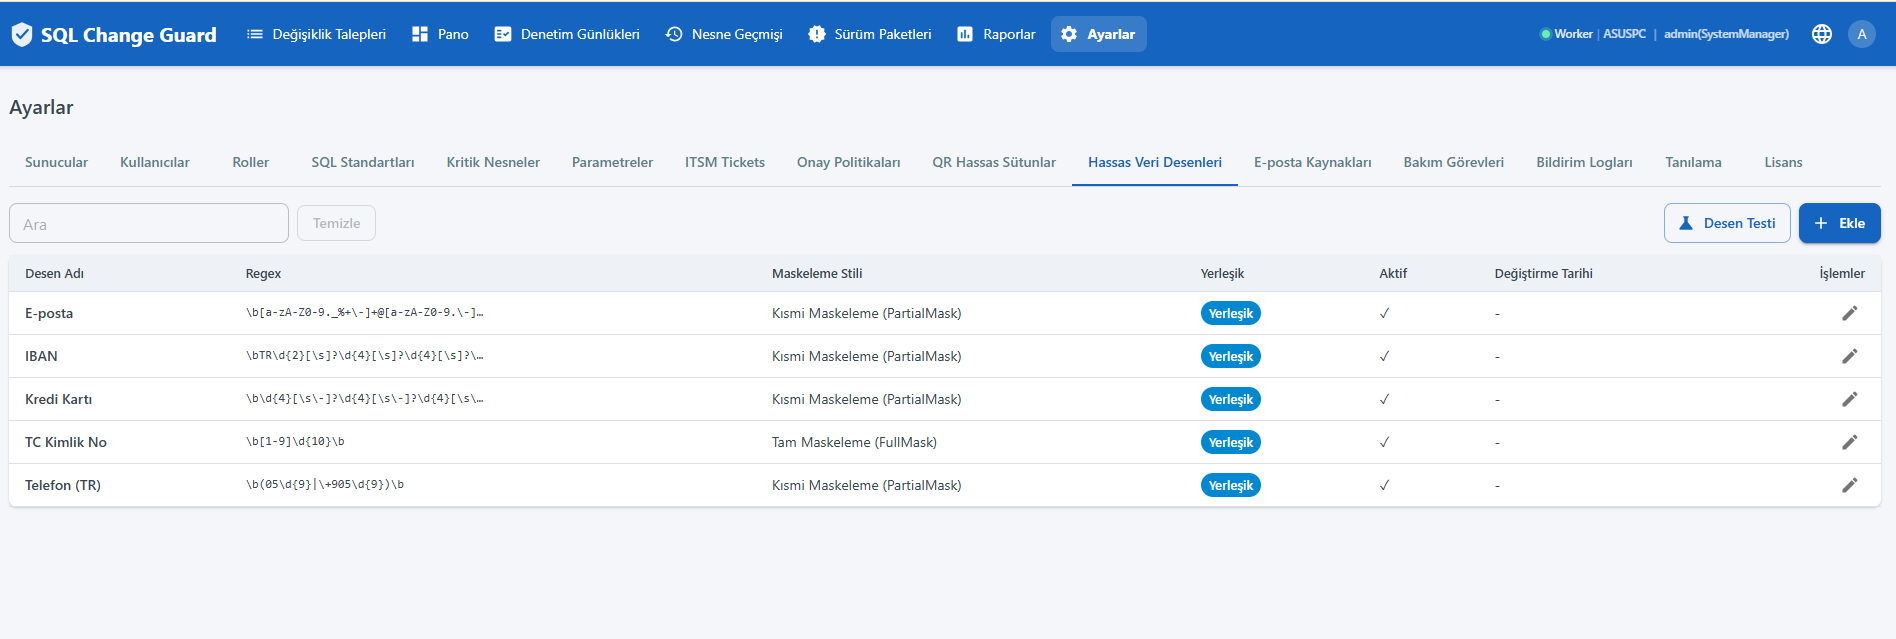Image resolution: width=1896 pixels, height=639 pixels.
Task: Switch to SQL Standartları tab
Action: pyautogui.click(x=363, y=162)
